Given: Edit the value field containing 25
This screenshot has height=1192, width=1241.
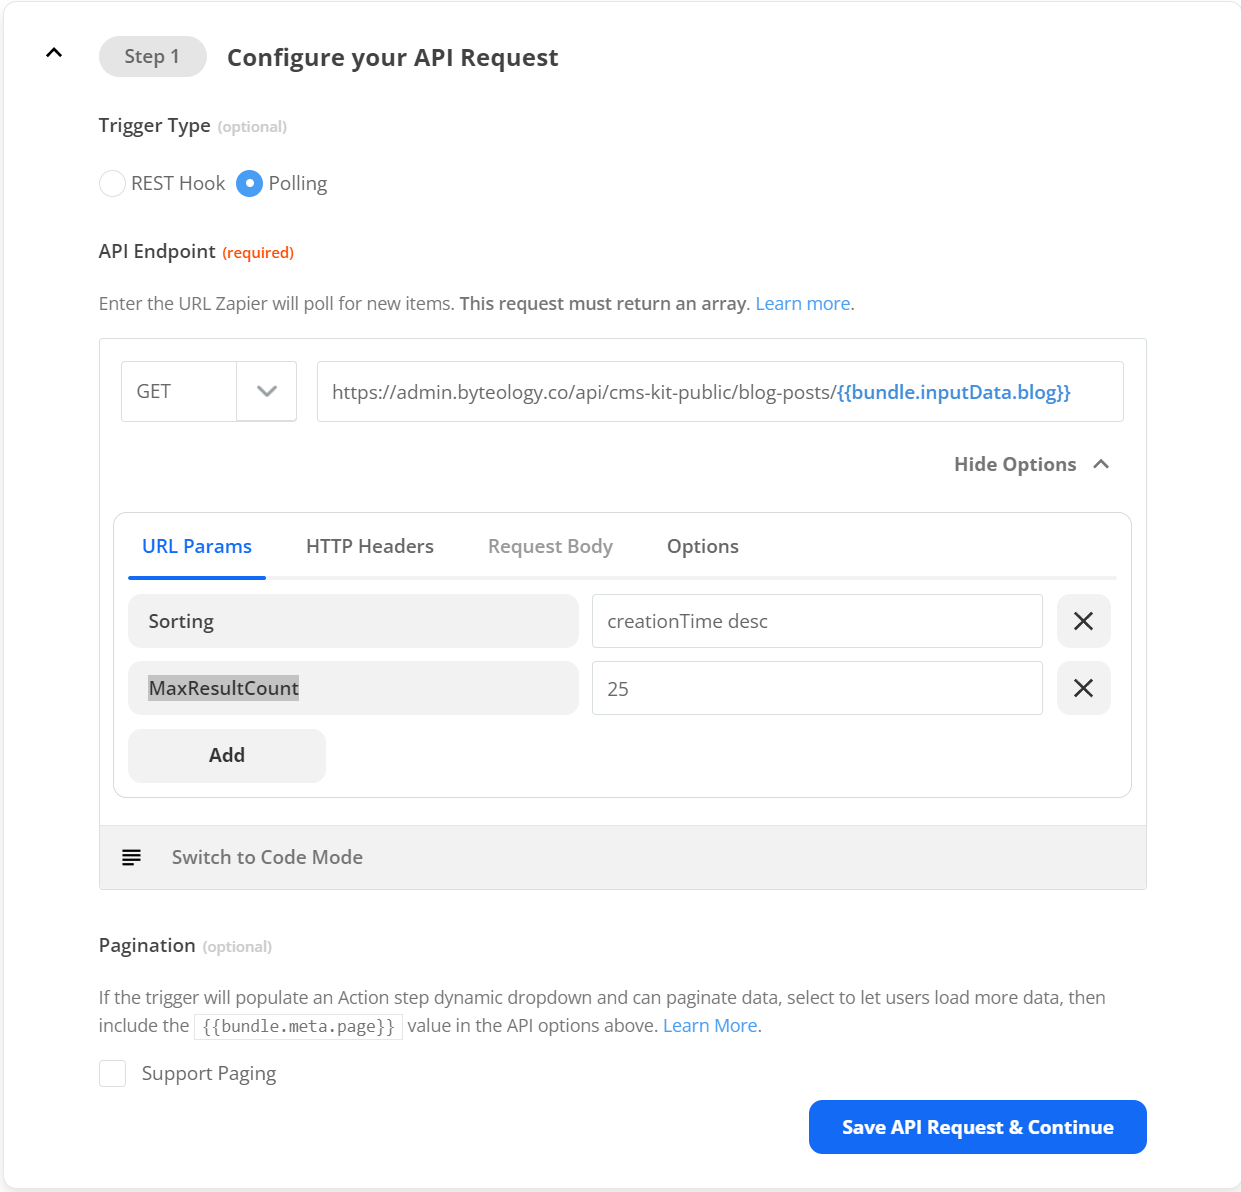Looking at the screenshot, I should click(817, 688).
